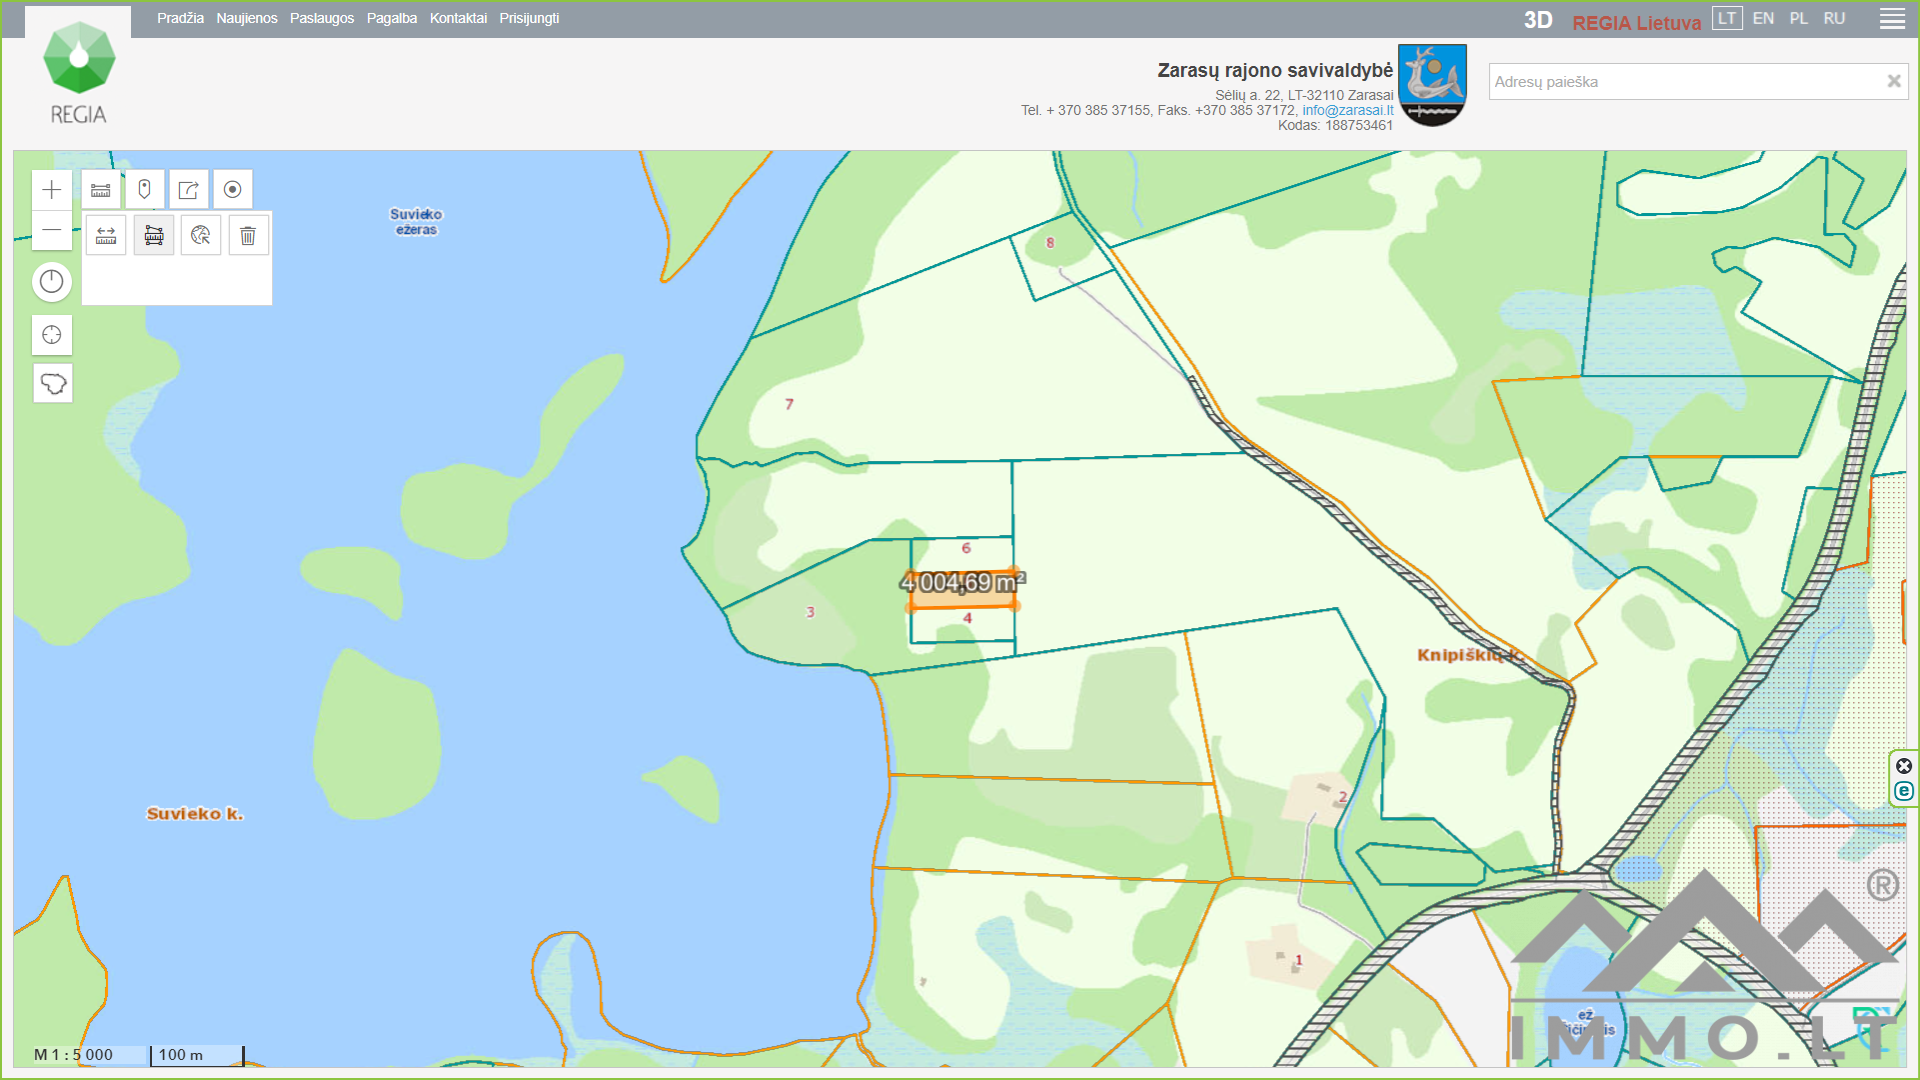Zoom in on the map
1920x1080 pixels.
click(52, 190)
